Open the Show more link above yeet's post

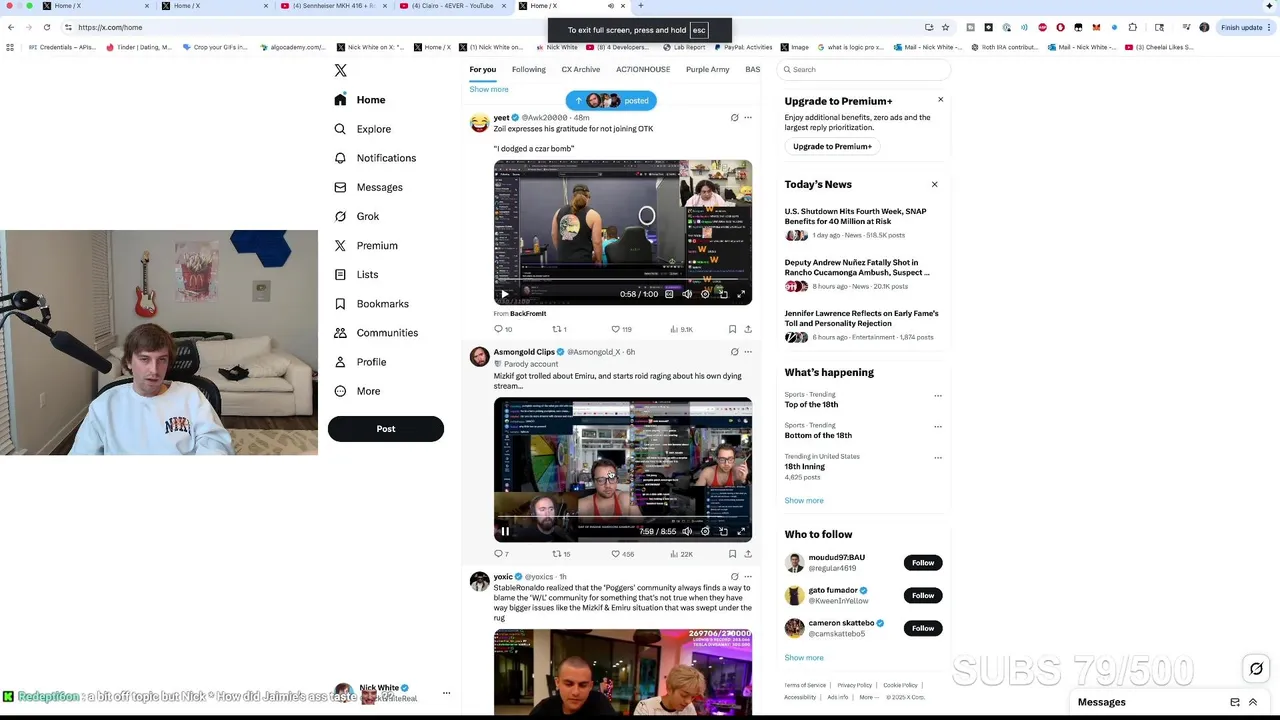489,89
